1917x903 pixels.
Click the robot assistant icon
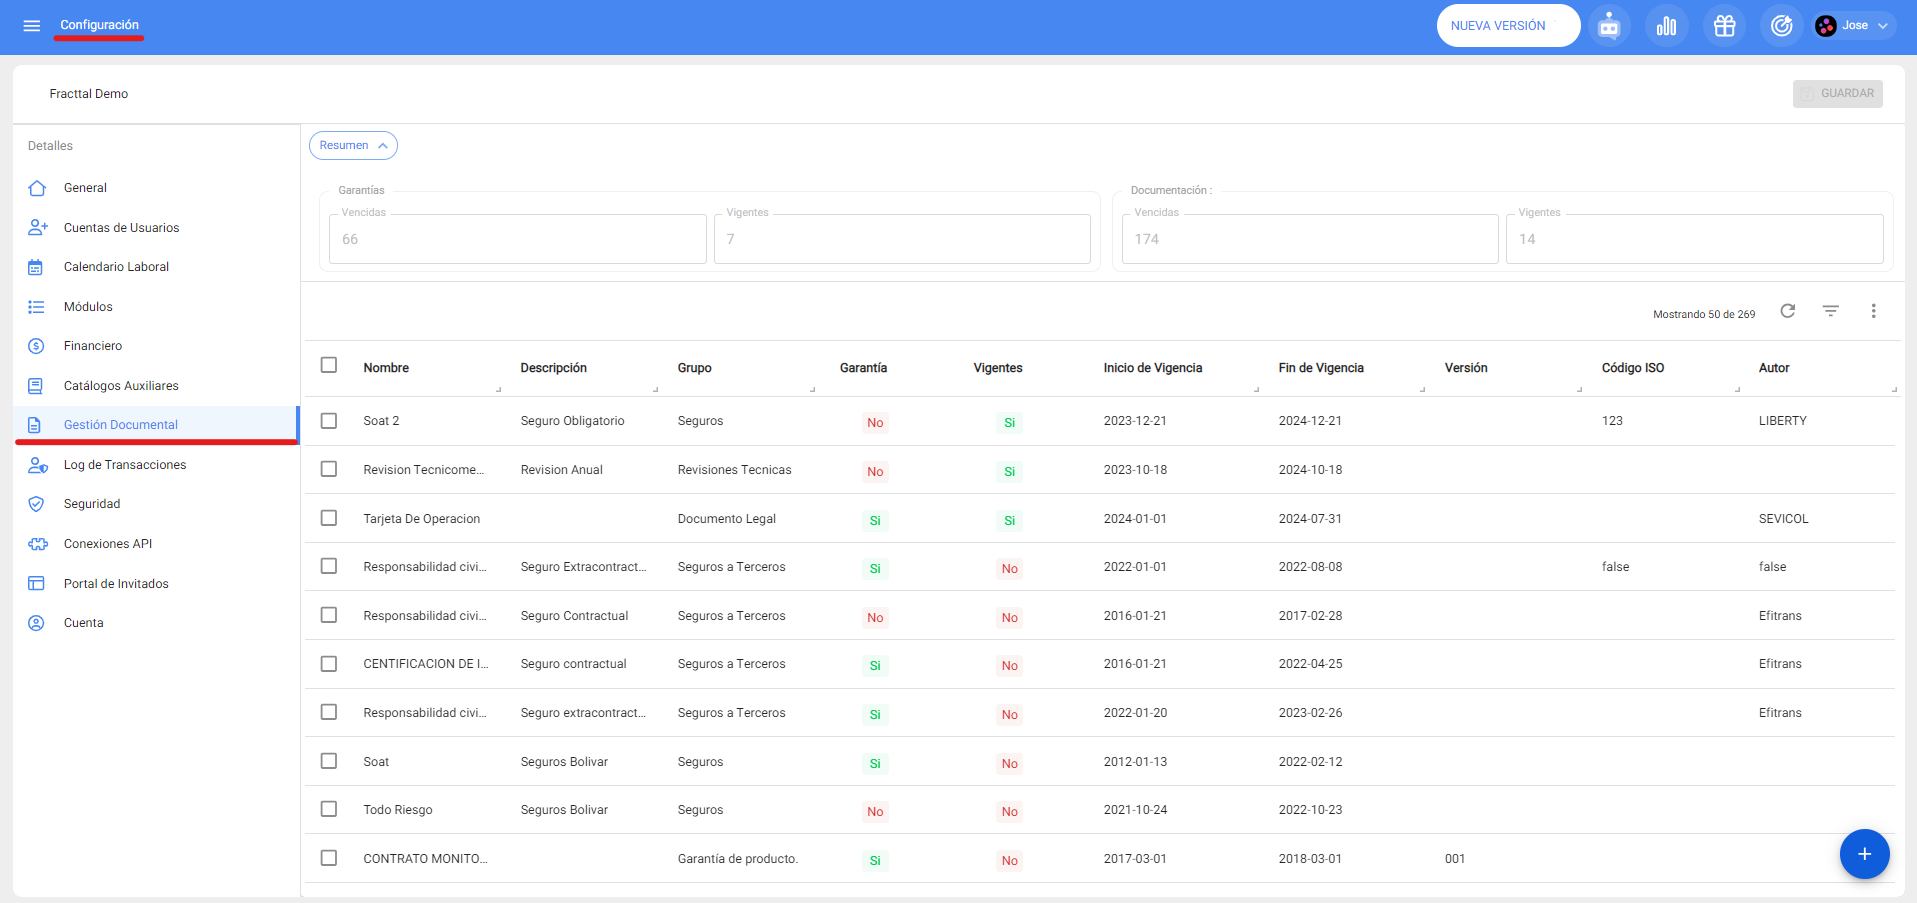coord(1608,26)
